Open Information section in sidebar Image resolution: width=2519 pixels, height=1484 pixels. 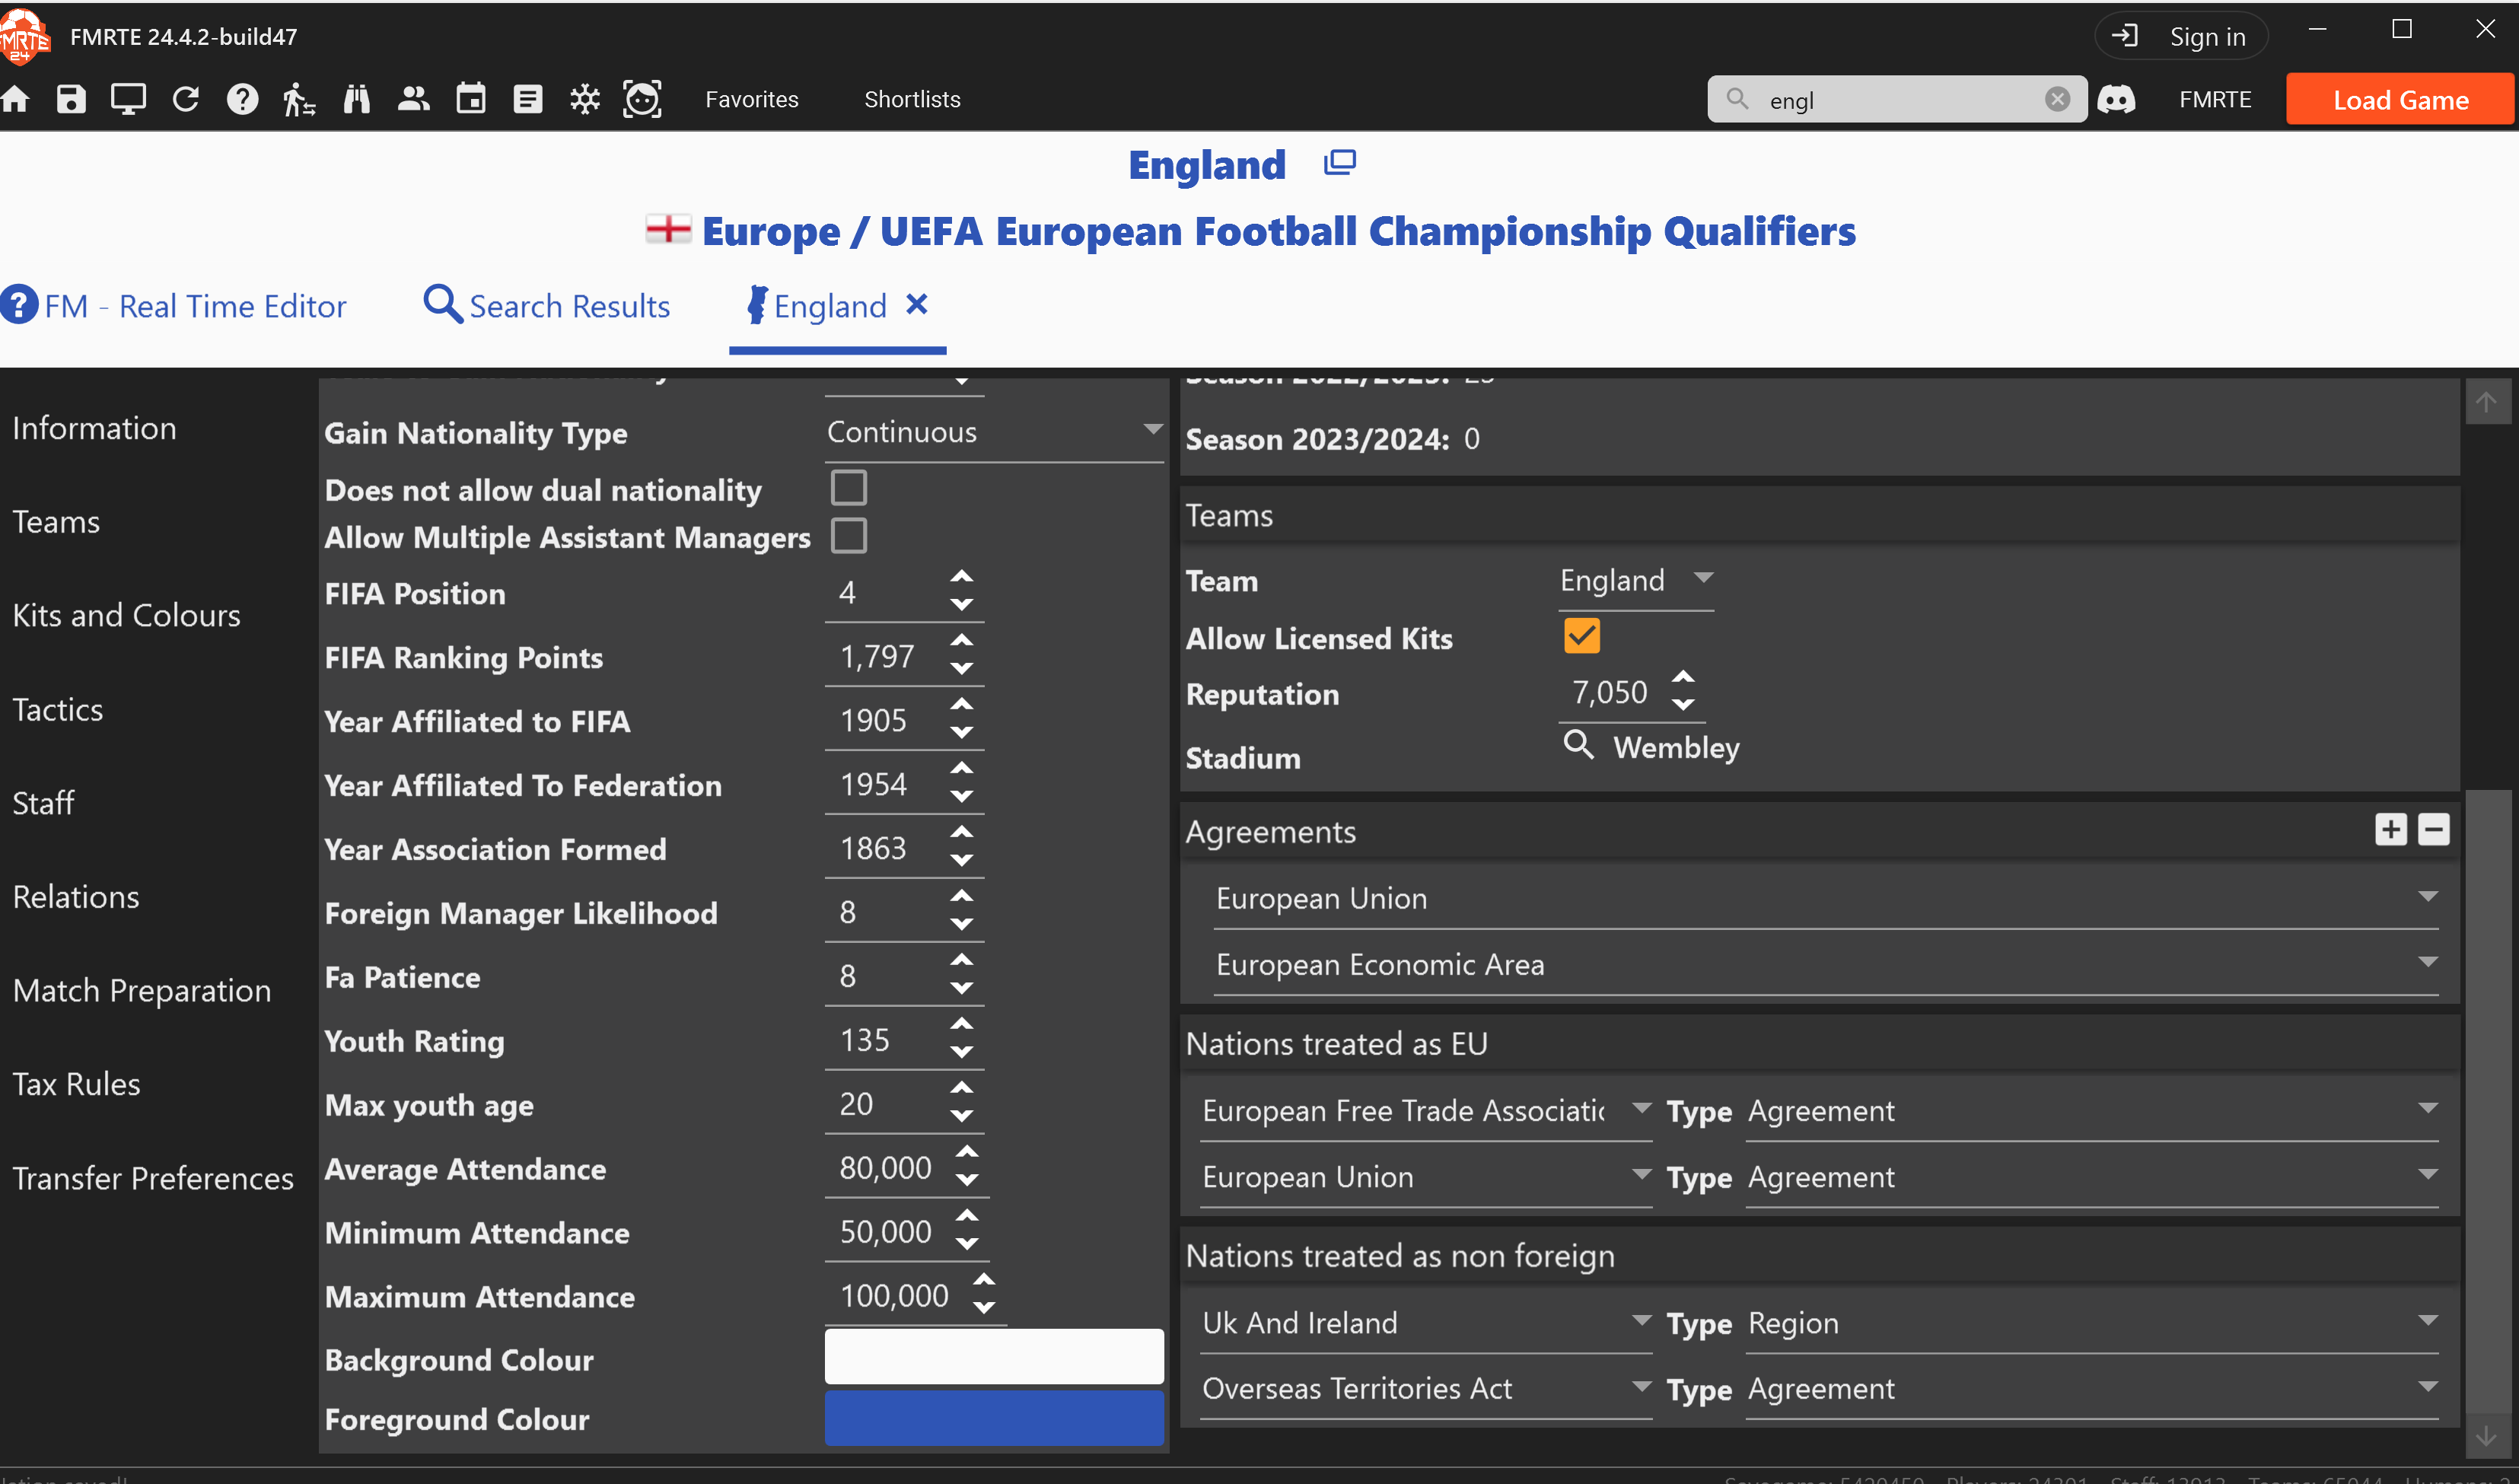(94, 428)
